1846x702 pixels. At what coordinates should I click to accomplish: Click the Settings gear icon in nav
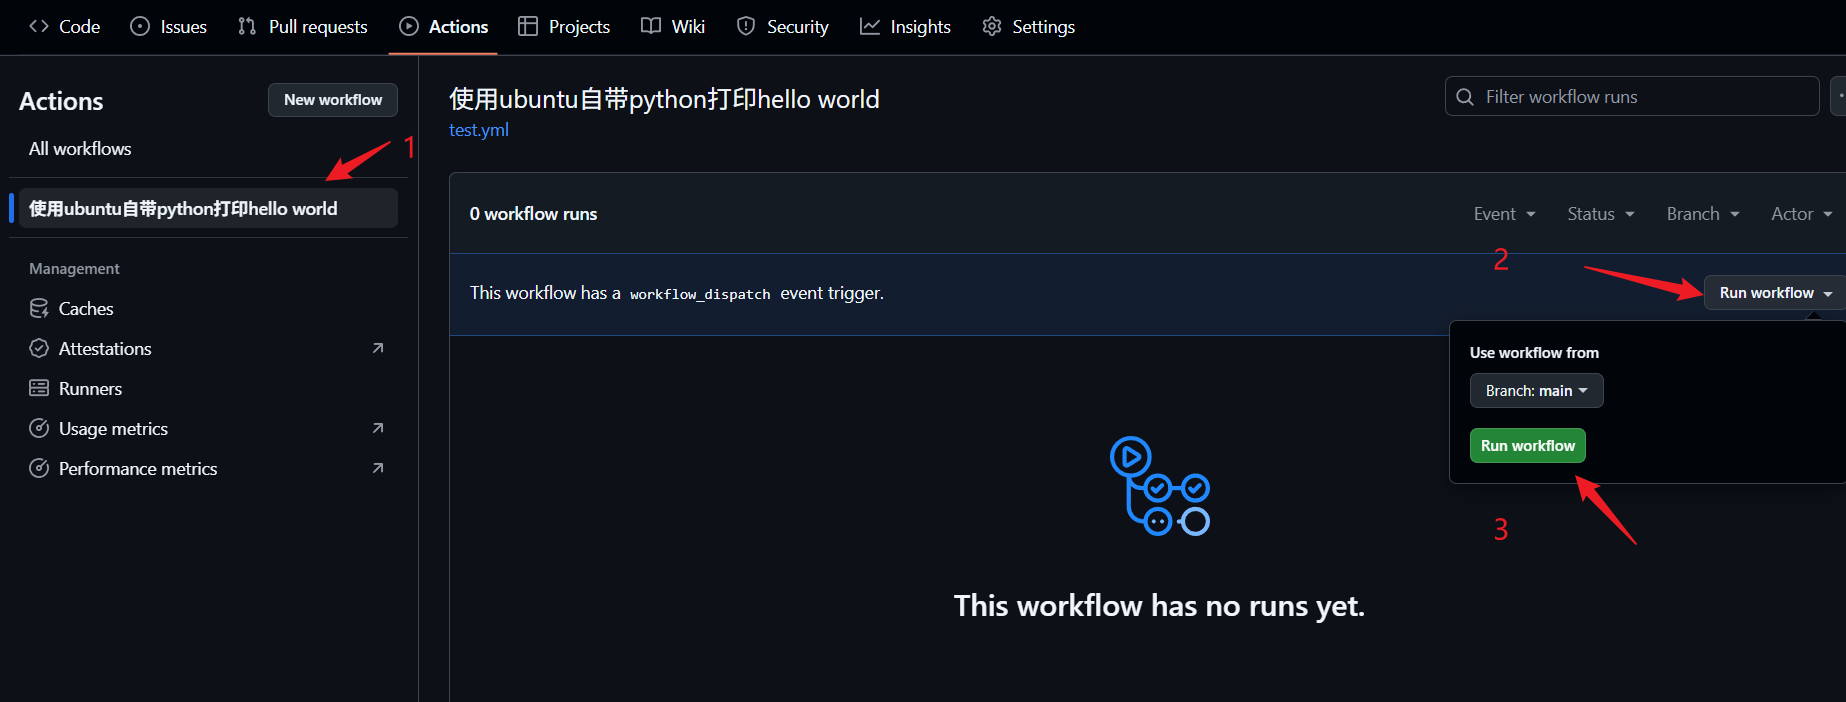(x=992, y=27)
